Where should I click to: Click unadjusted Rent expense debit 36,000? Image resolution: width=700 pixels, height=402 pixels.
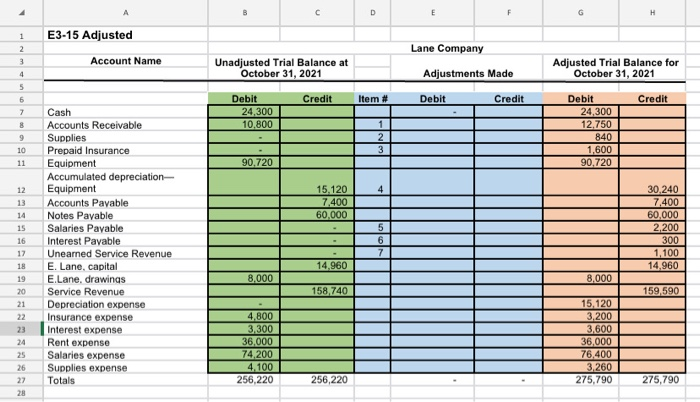pos(244,342)
